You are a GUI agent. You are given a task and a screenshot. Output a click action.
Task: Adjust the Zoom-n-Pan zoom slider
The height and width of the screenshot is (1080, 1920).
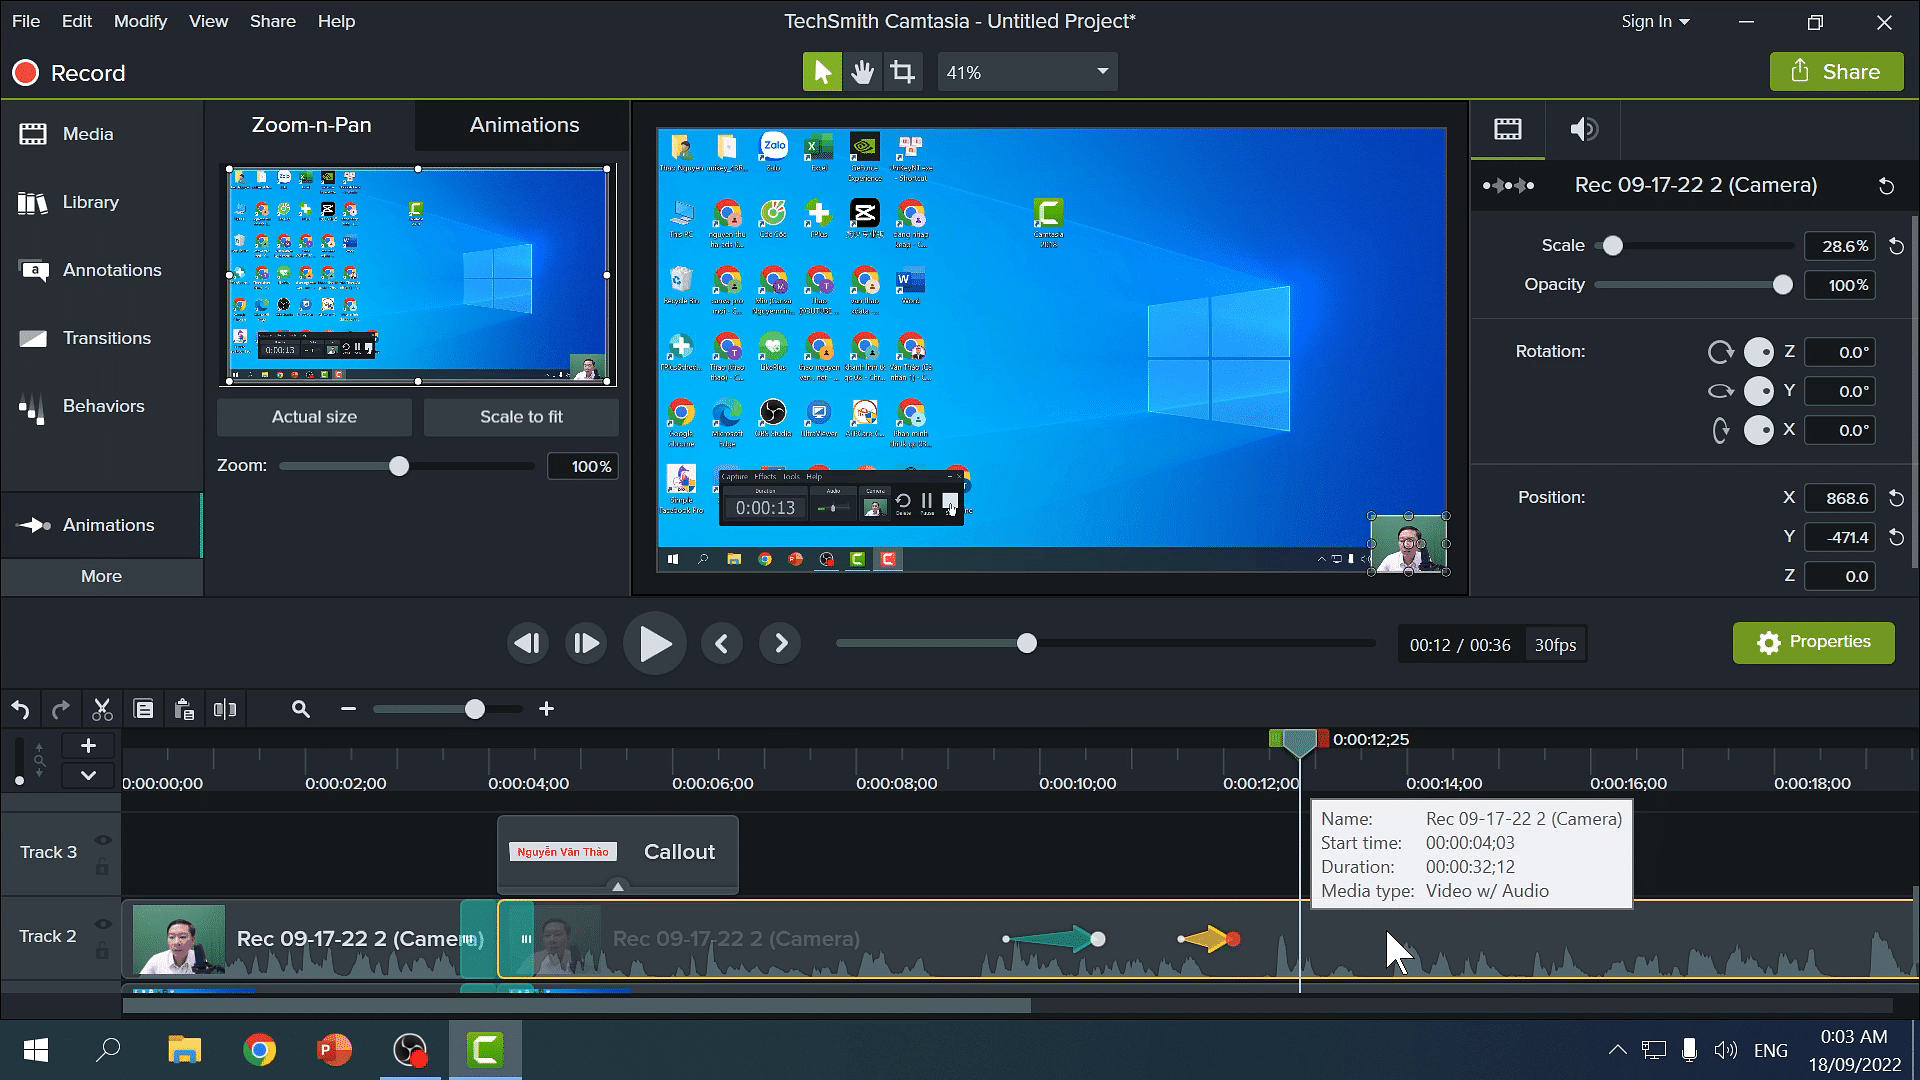click(x=398, y=466)
